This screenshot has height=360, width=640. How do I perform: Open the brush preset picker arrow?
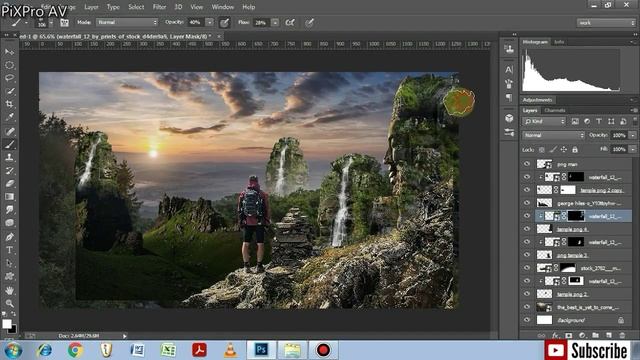51,23
